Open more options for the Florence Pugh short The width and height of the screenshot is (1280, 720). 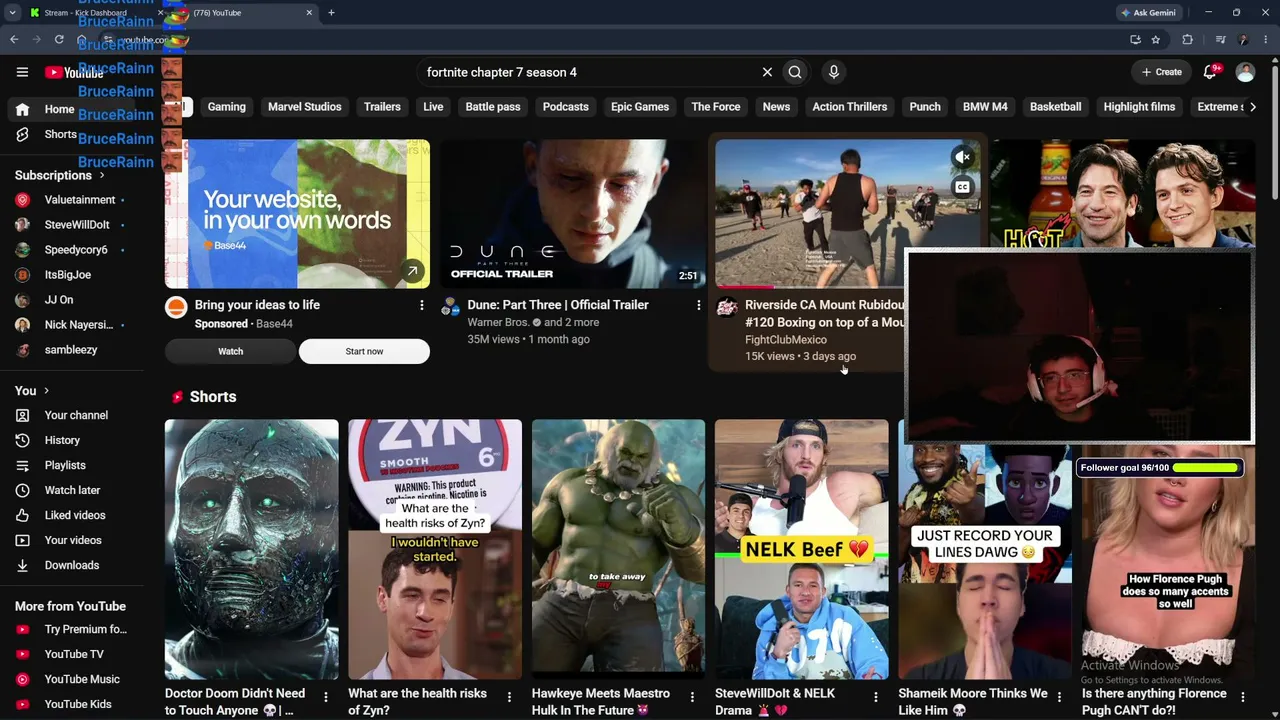pyautogui.click(x=1243, y=697)
